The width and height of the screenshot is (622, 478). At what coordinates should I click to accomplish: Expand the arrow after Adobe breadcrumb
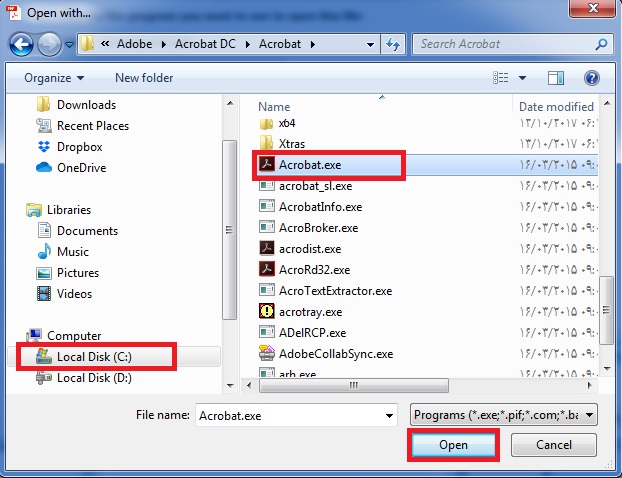163,44
